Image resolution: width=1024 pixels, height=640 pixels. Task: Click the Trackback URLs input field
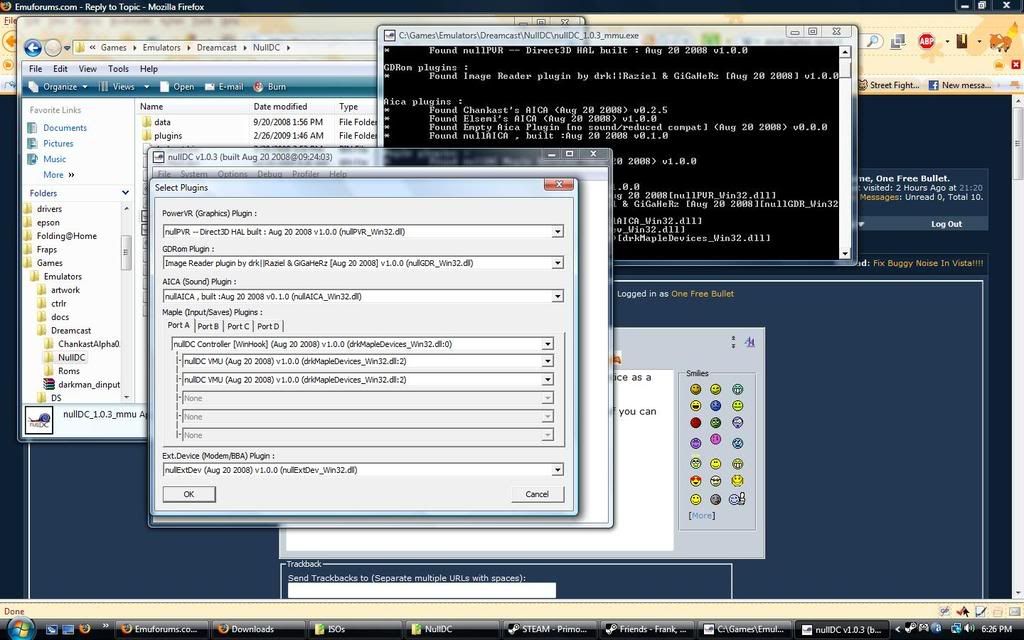(x=421, y=590)
